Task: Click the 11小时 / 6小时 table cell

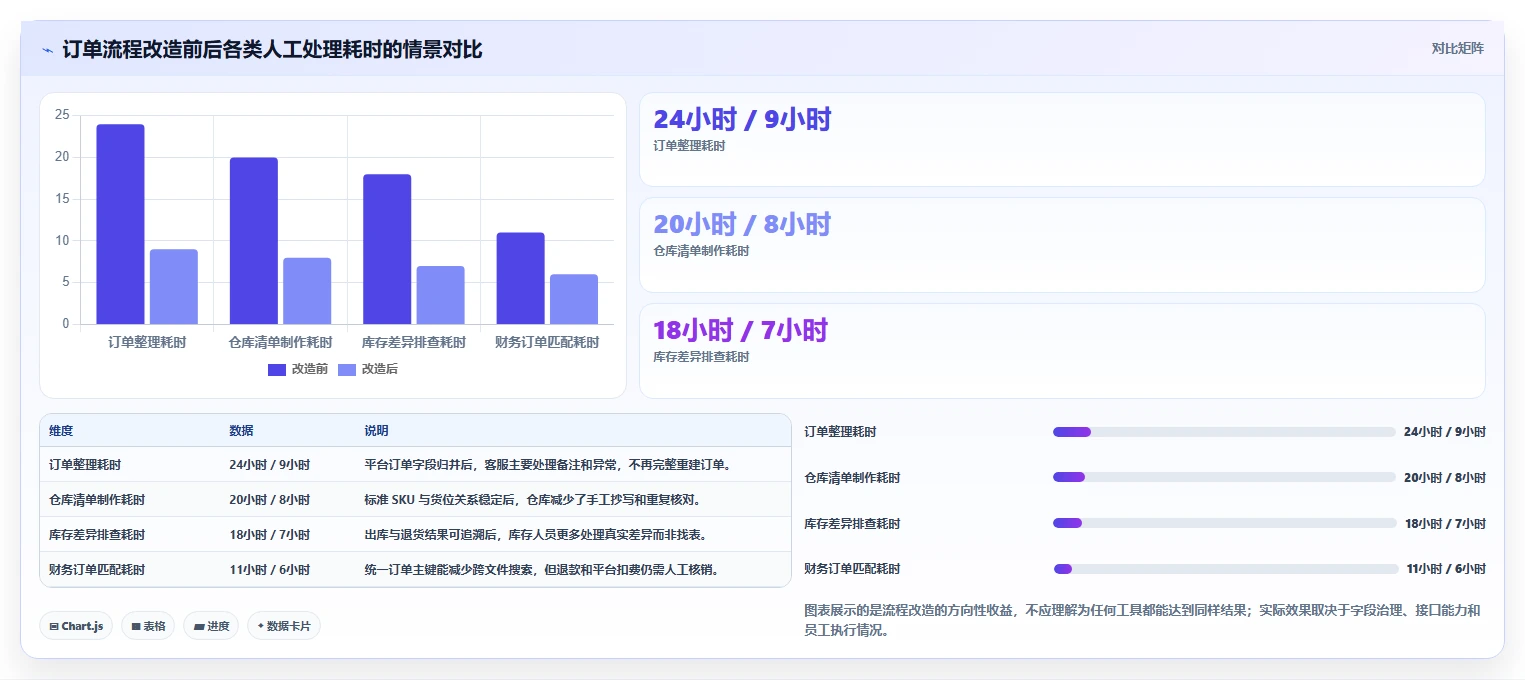Action: (x=270, y=570)
